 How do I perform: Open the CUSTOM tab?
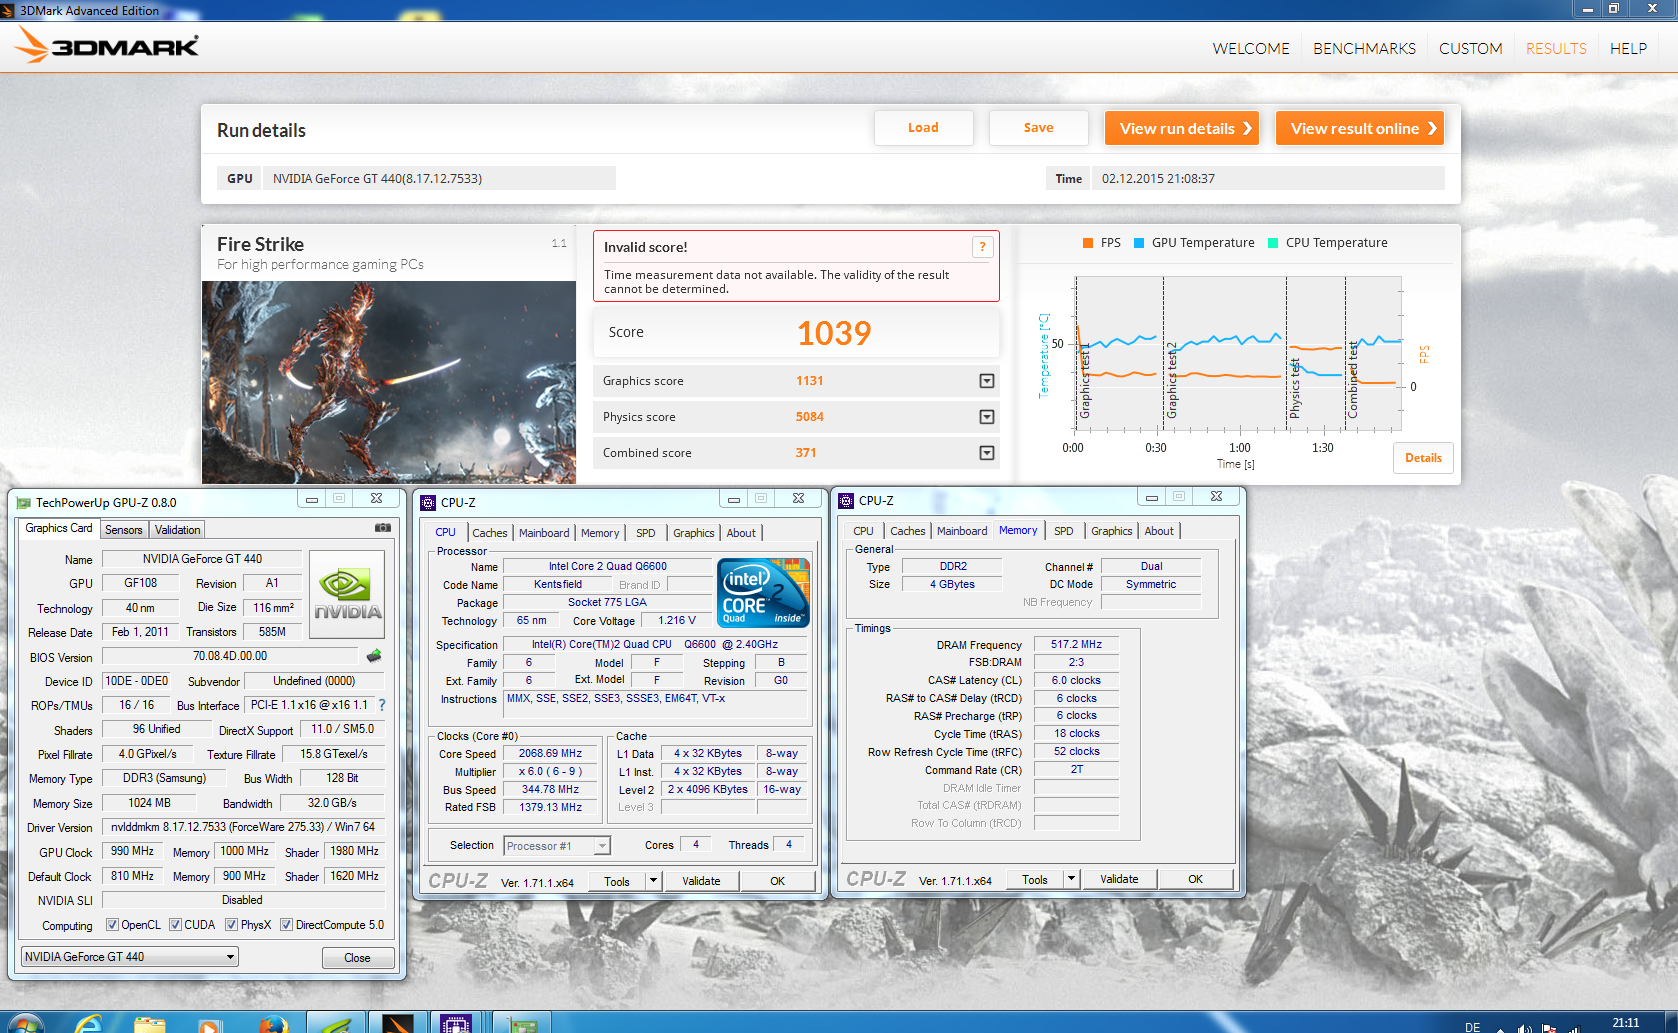(1470, 48)
